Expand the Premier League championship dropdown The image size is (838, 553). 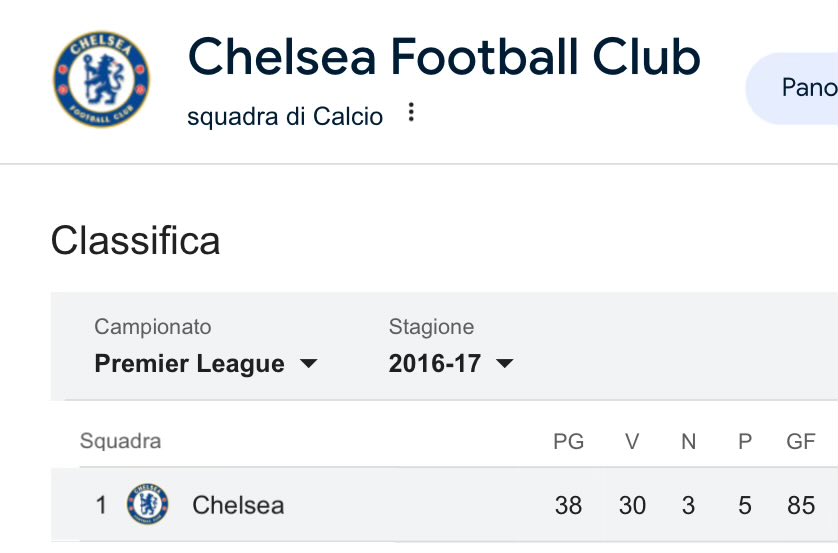coord(206,364)
